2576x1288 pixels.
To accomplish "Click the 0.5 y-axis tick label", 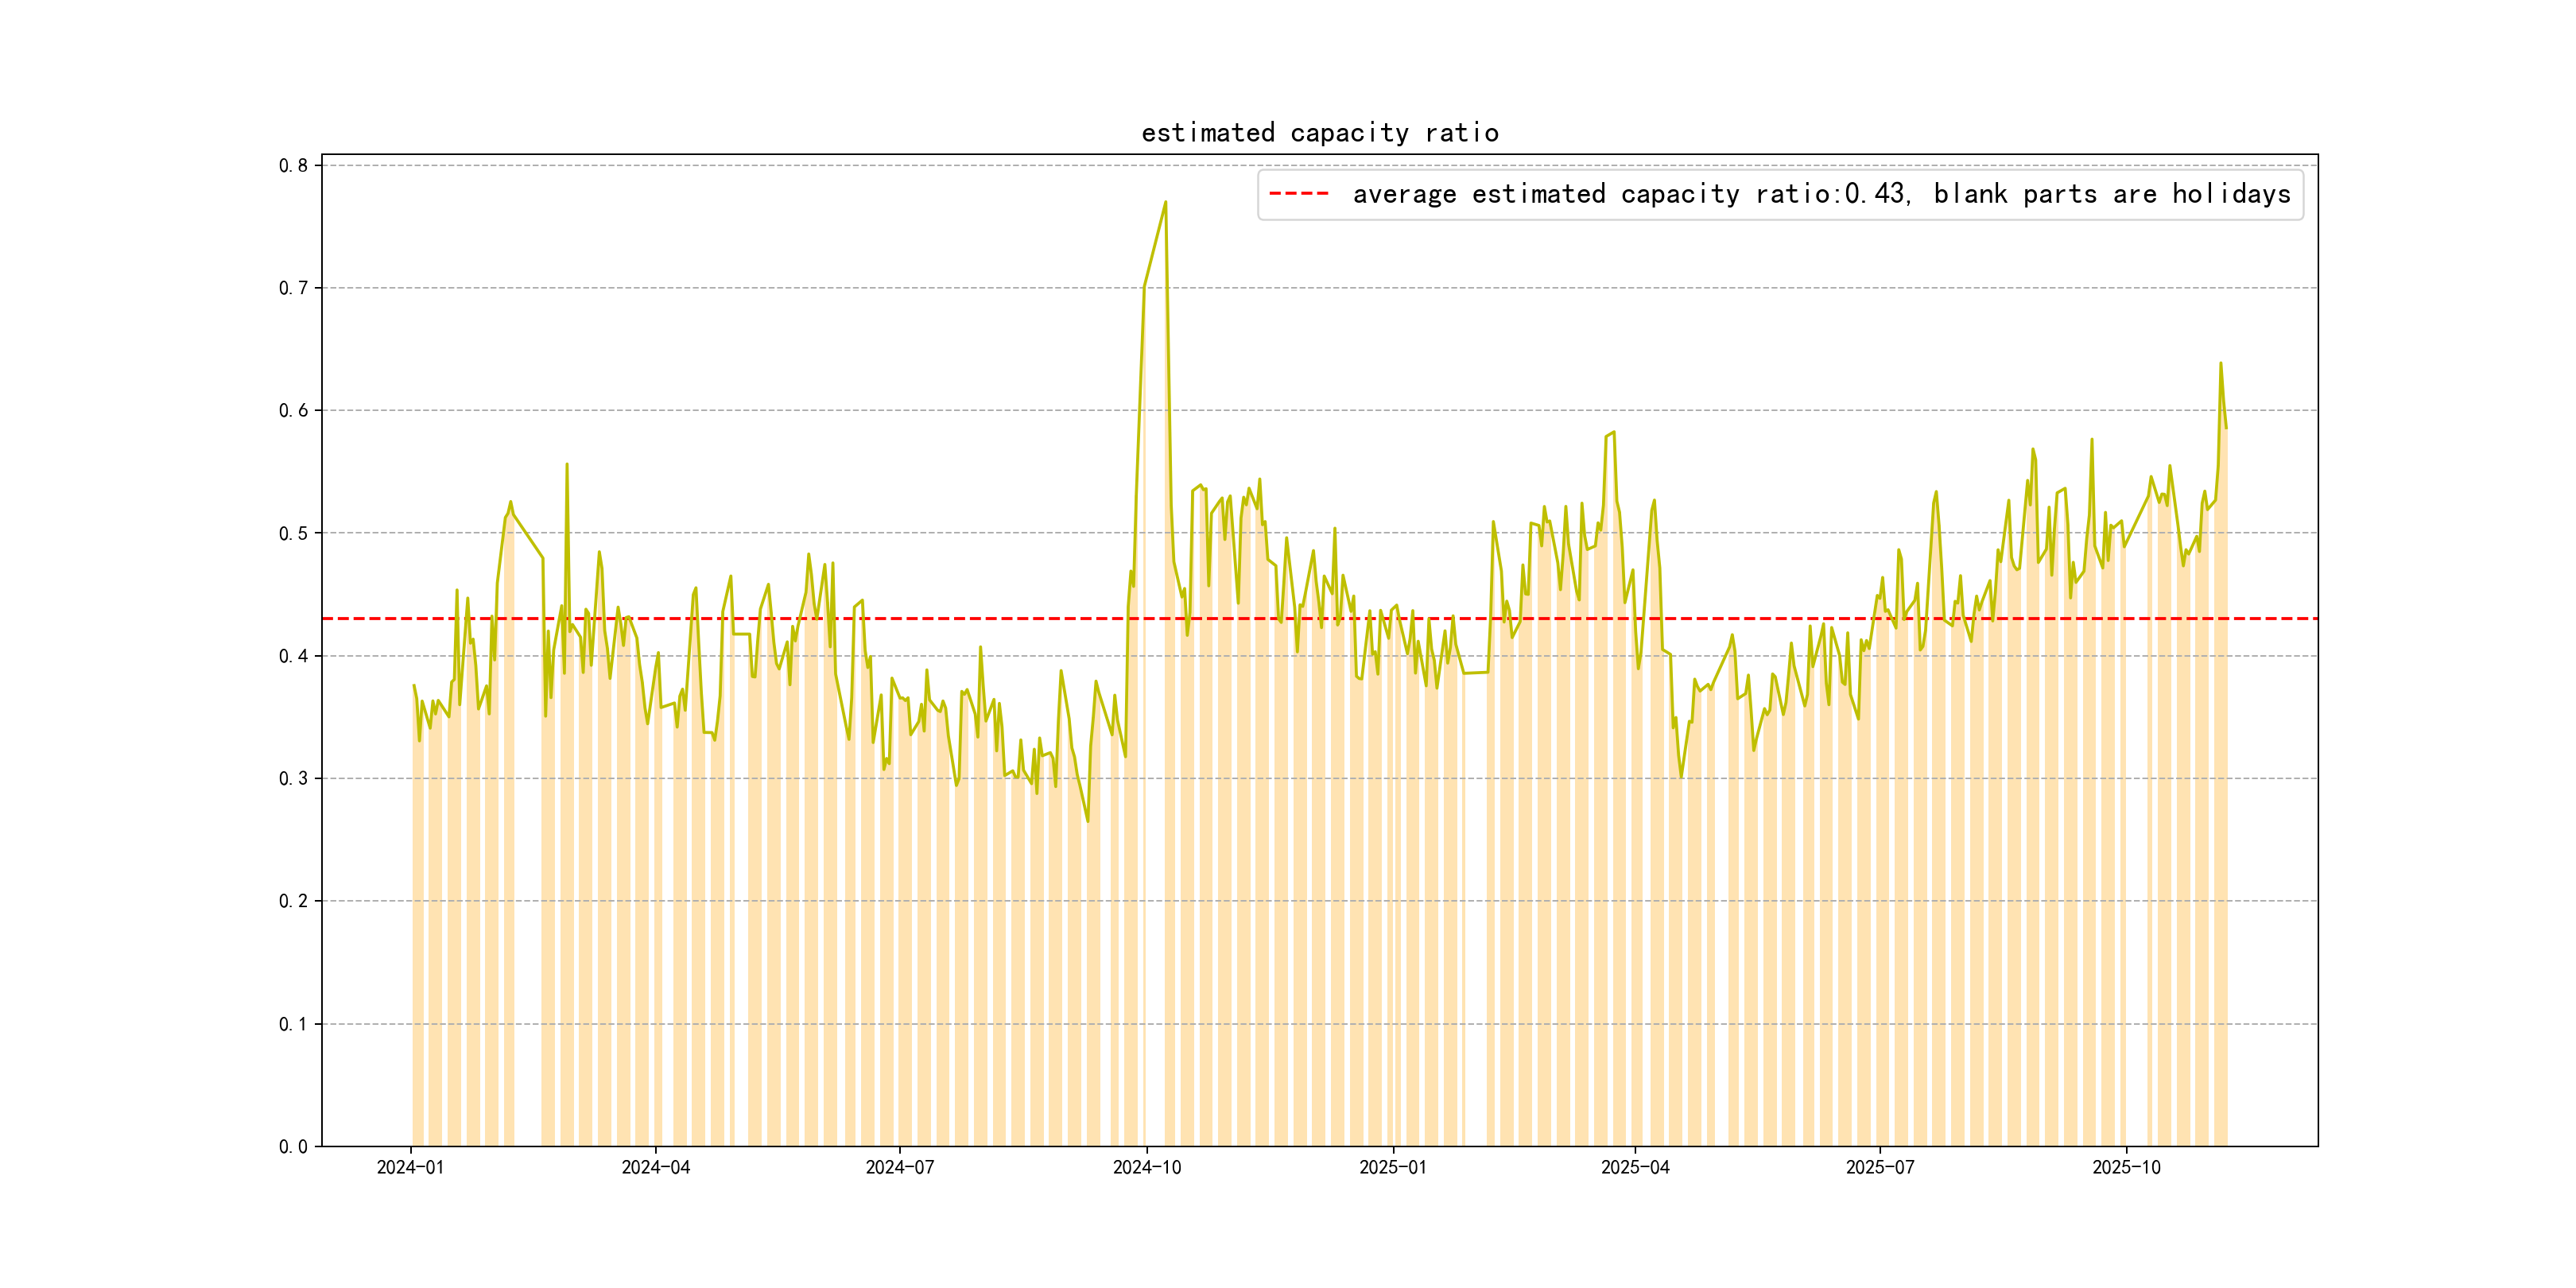I will click(293, 534).
